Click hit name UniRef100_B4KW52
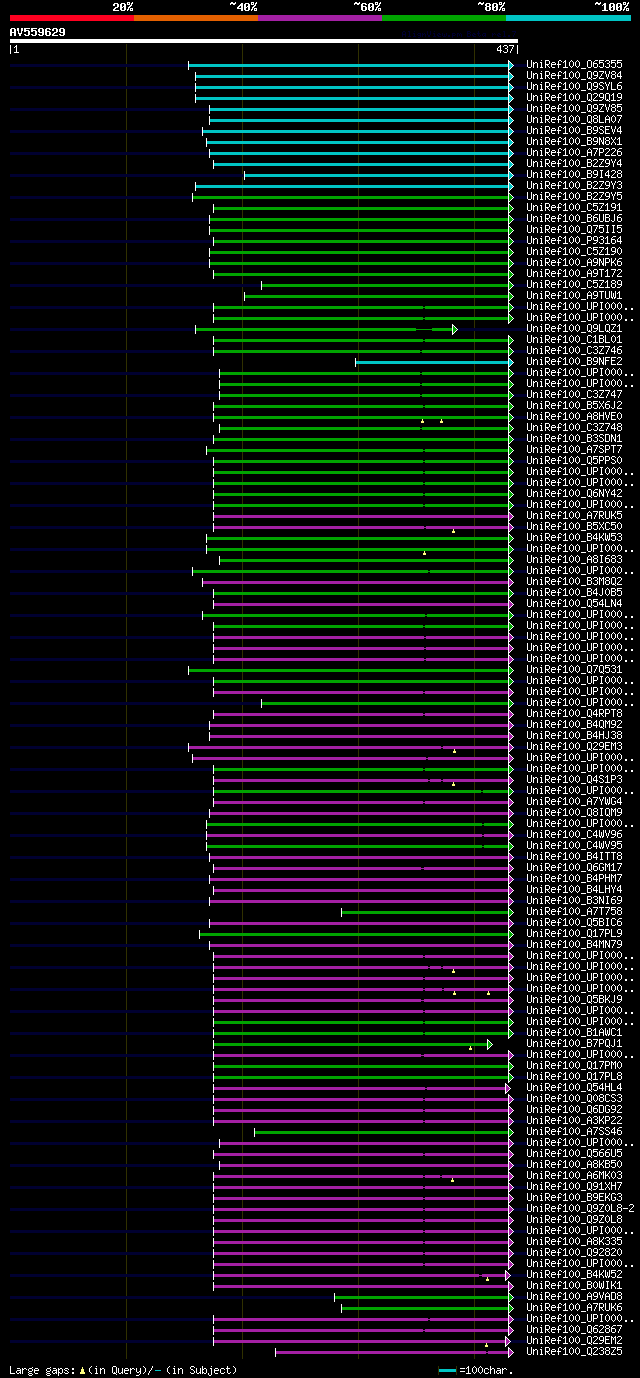 tap(574, 1275)
